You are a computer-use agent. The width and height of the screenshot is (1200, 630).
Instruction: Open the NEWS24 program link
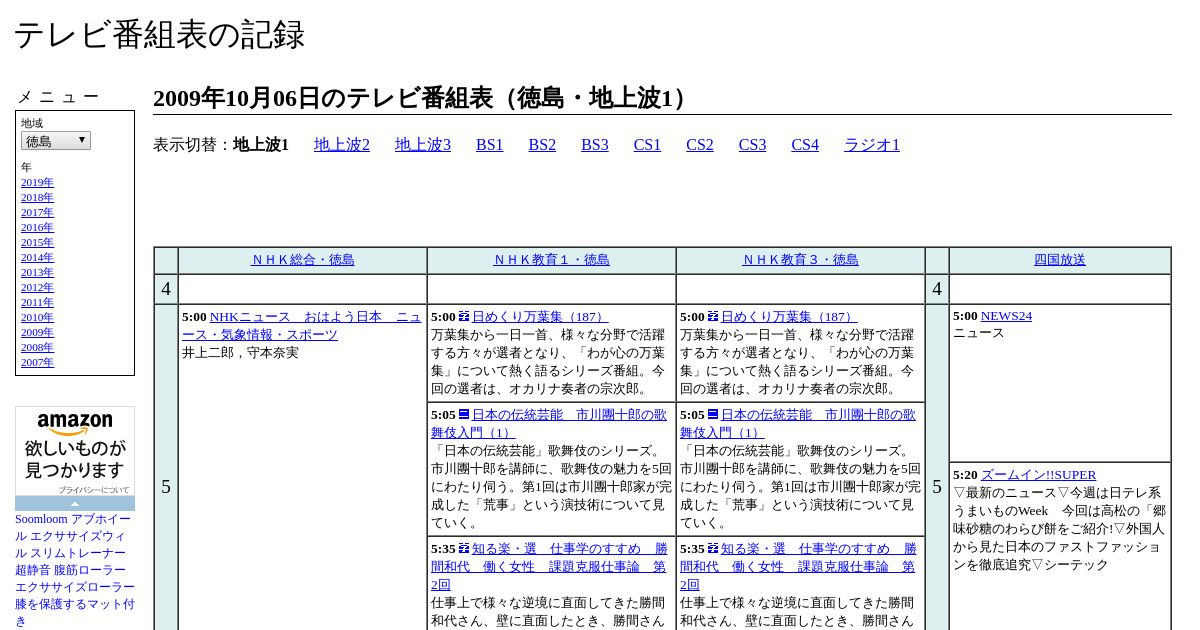pyautogui.click(x=1006, y=316)
